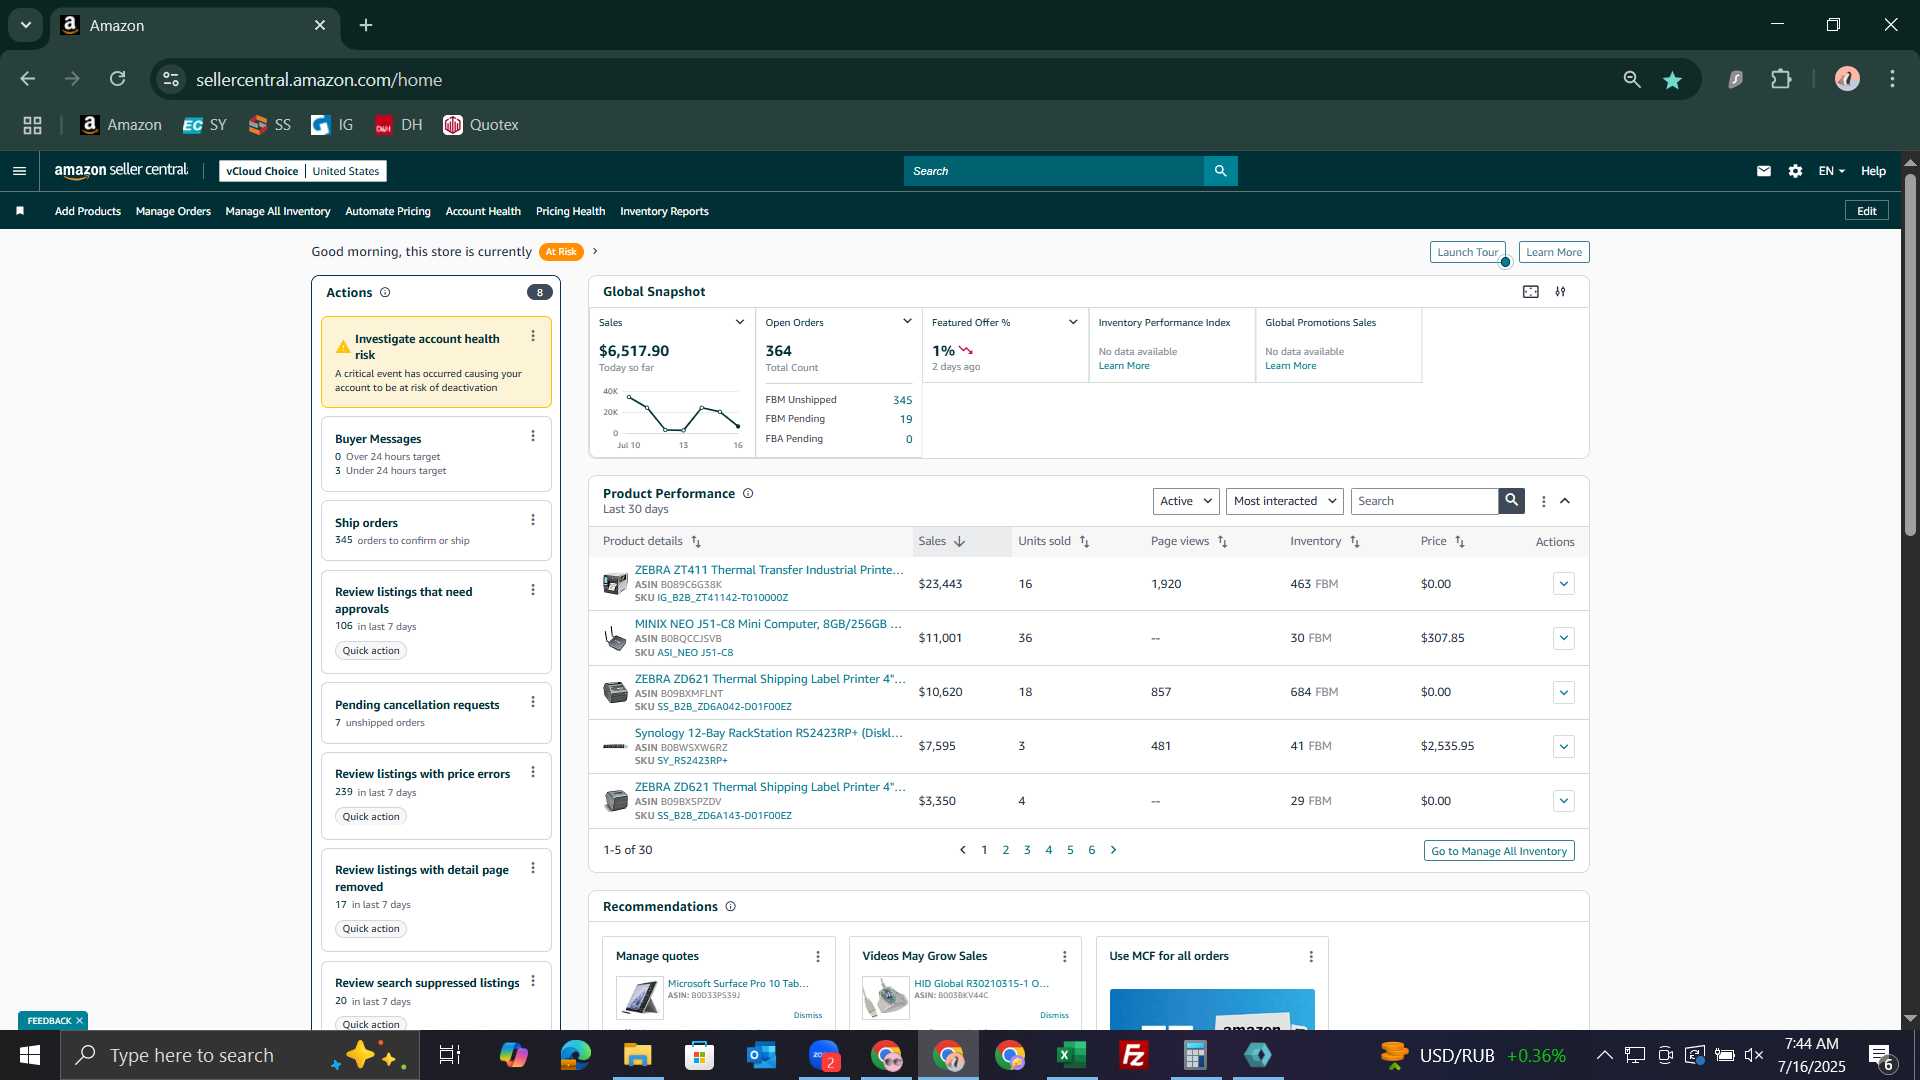Viewport: 1920px width, 1080px height.
Task: Click the Recommendations info icon
Action: point(731,907)
